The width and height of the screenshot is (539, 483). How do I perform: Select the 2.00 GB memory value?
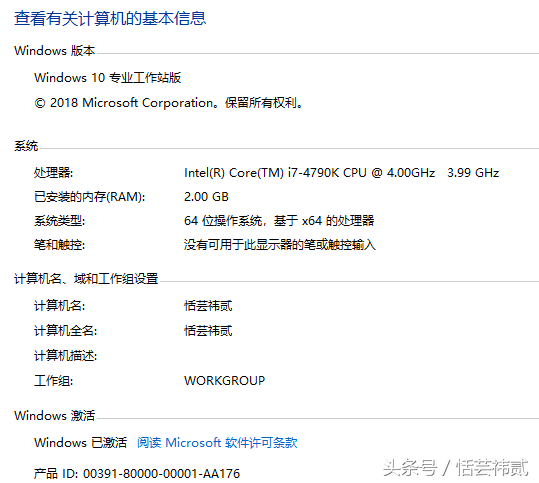point(206,197)
